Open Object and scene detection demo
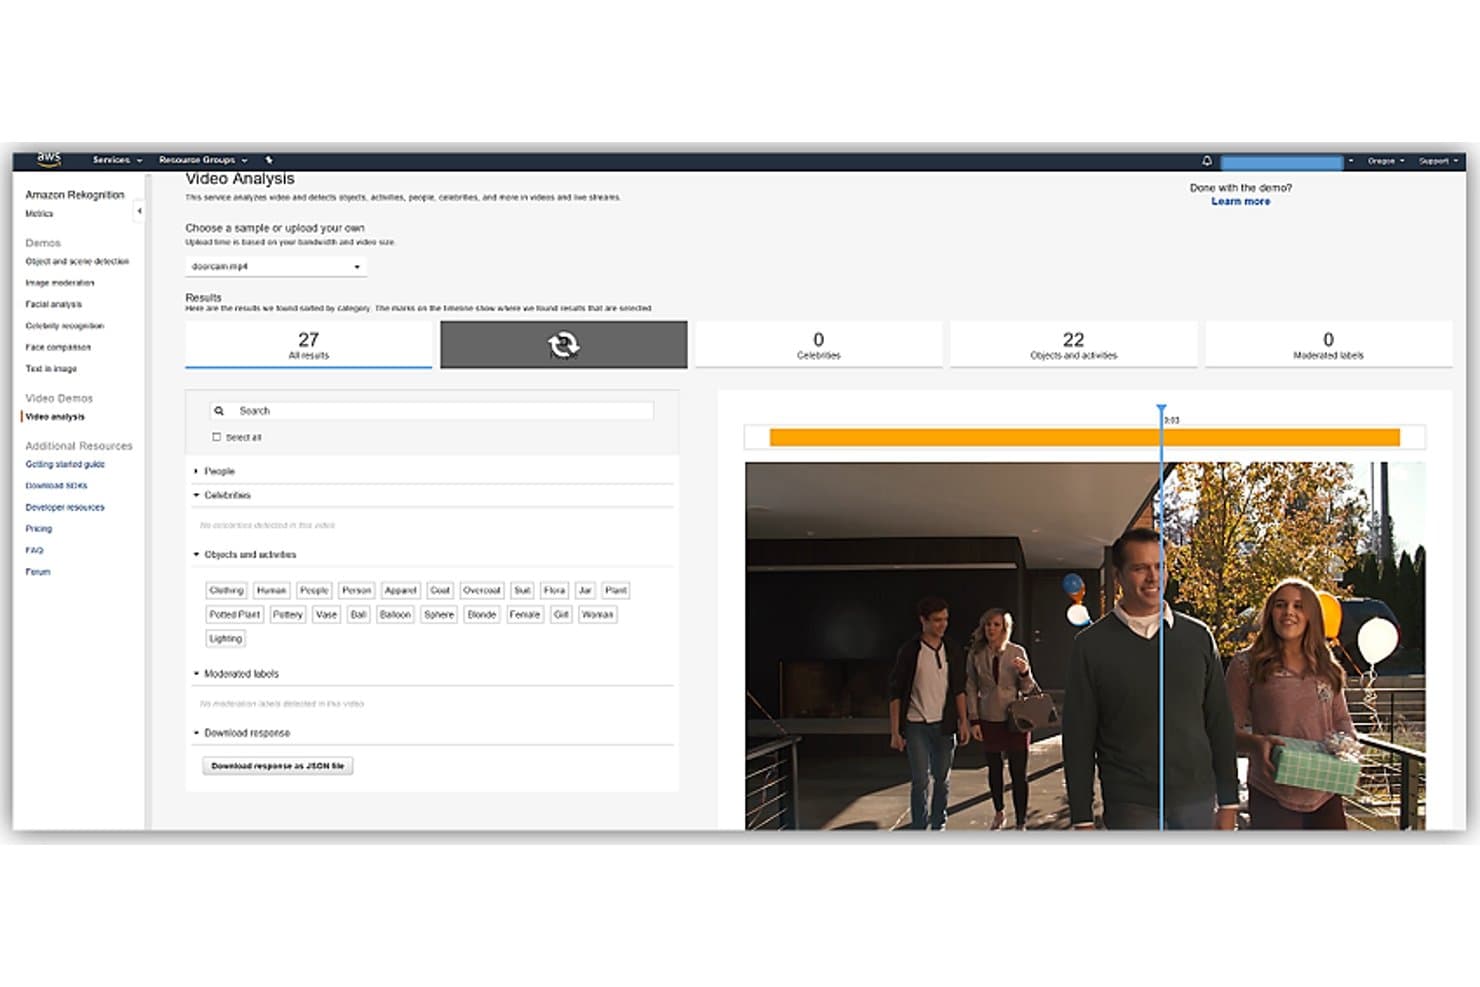The height and width of the screenshot is (987, 1480). click(77, 262)
